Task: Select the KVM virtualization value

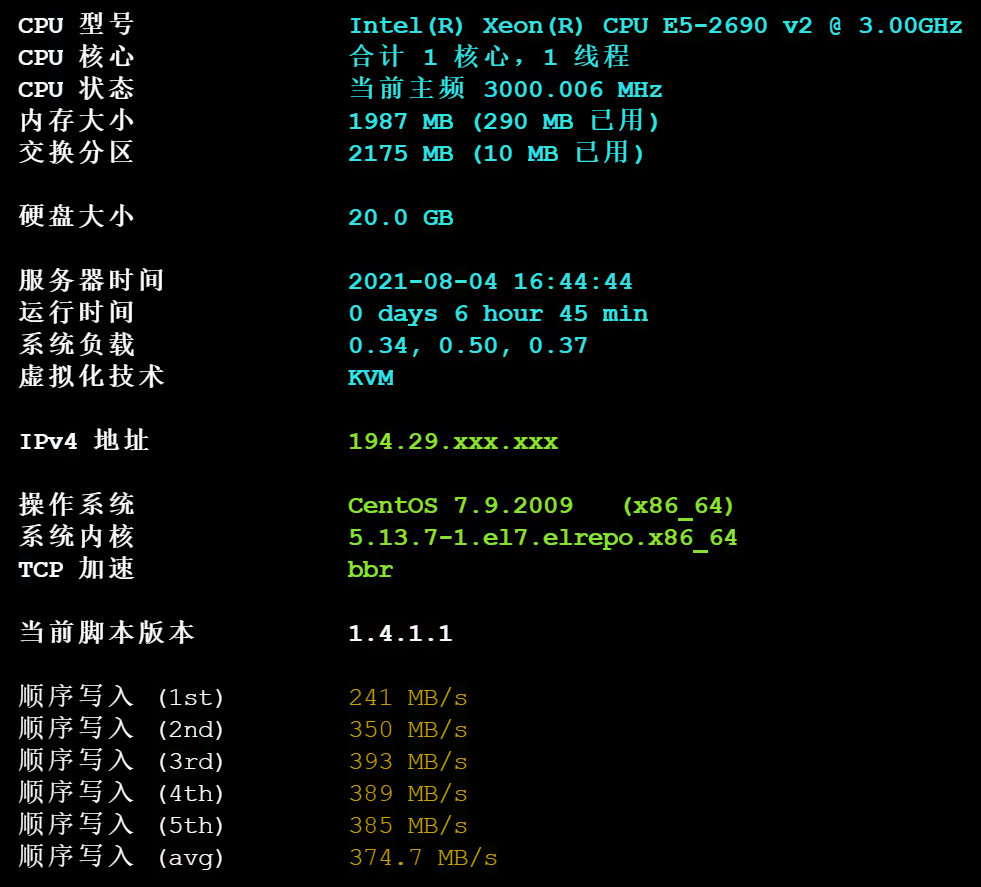Action: [x=371, y=378]
